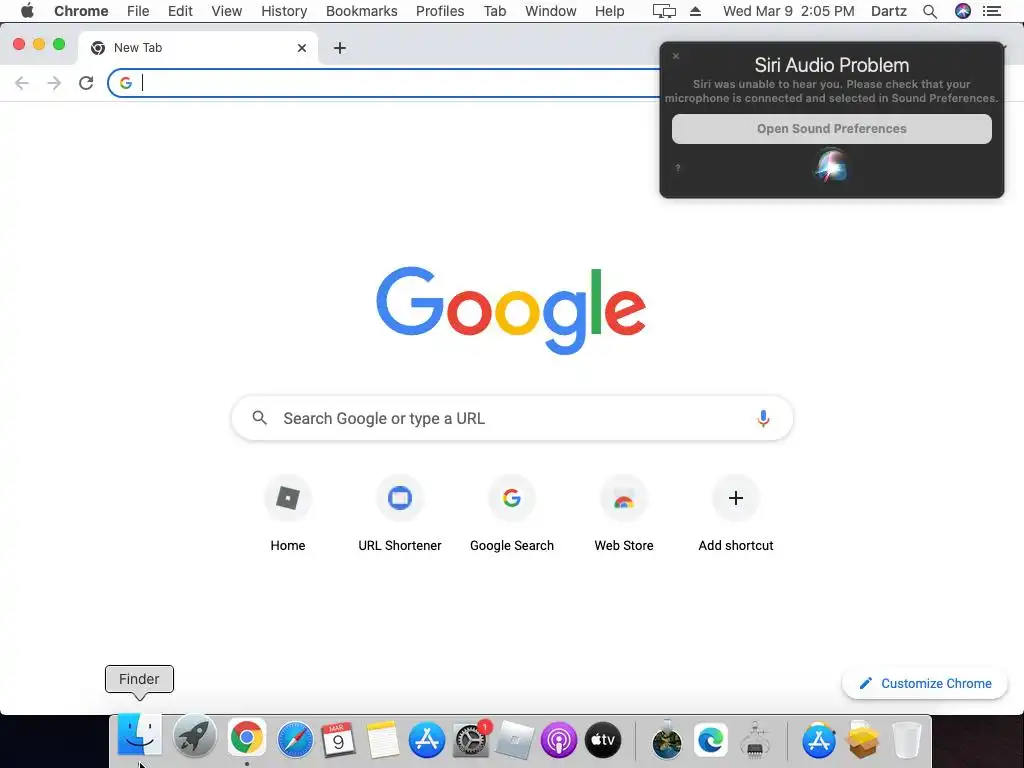The height and width of the screenshot is (768, 1024).
Task: Open the Edit menu
Action: (x=180, y=11)
